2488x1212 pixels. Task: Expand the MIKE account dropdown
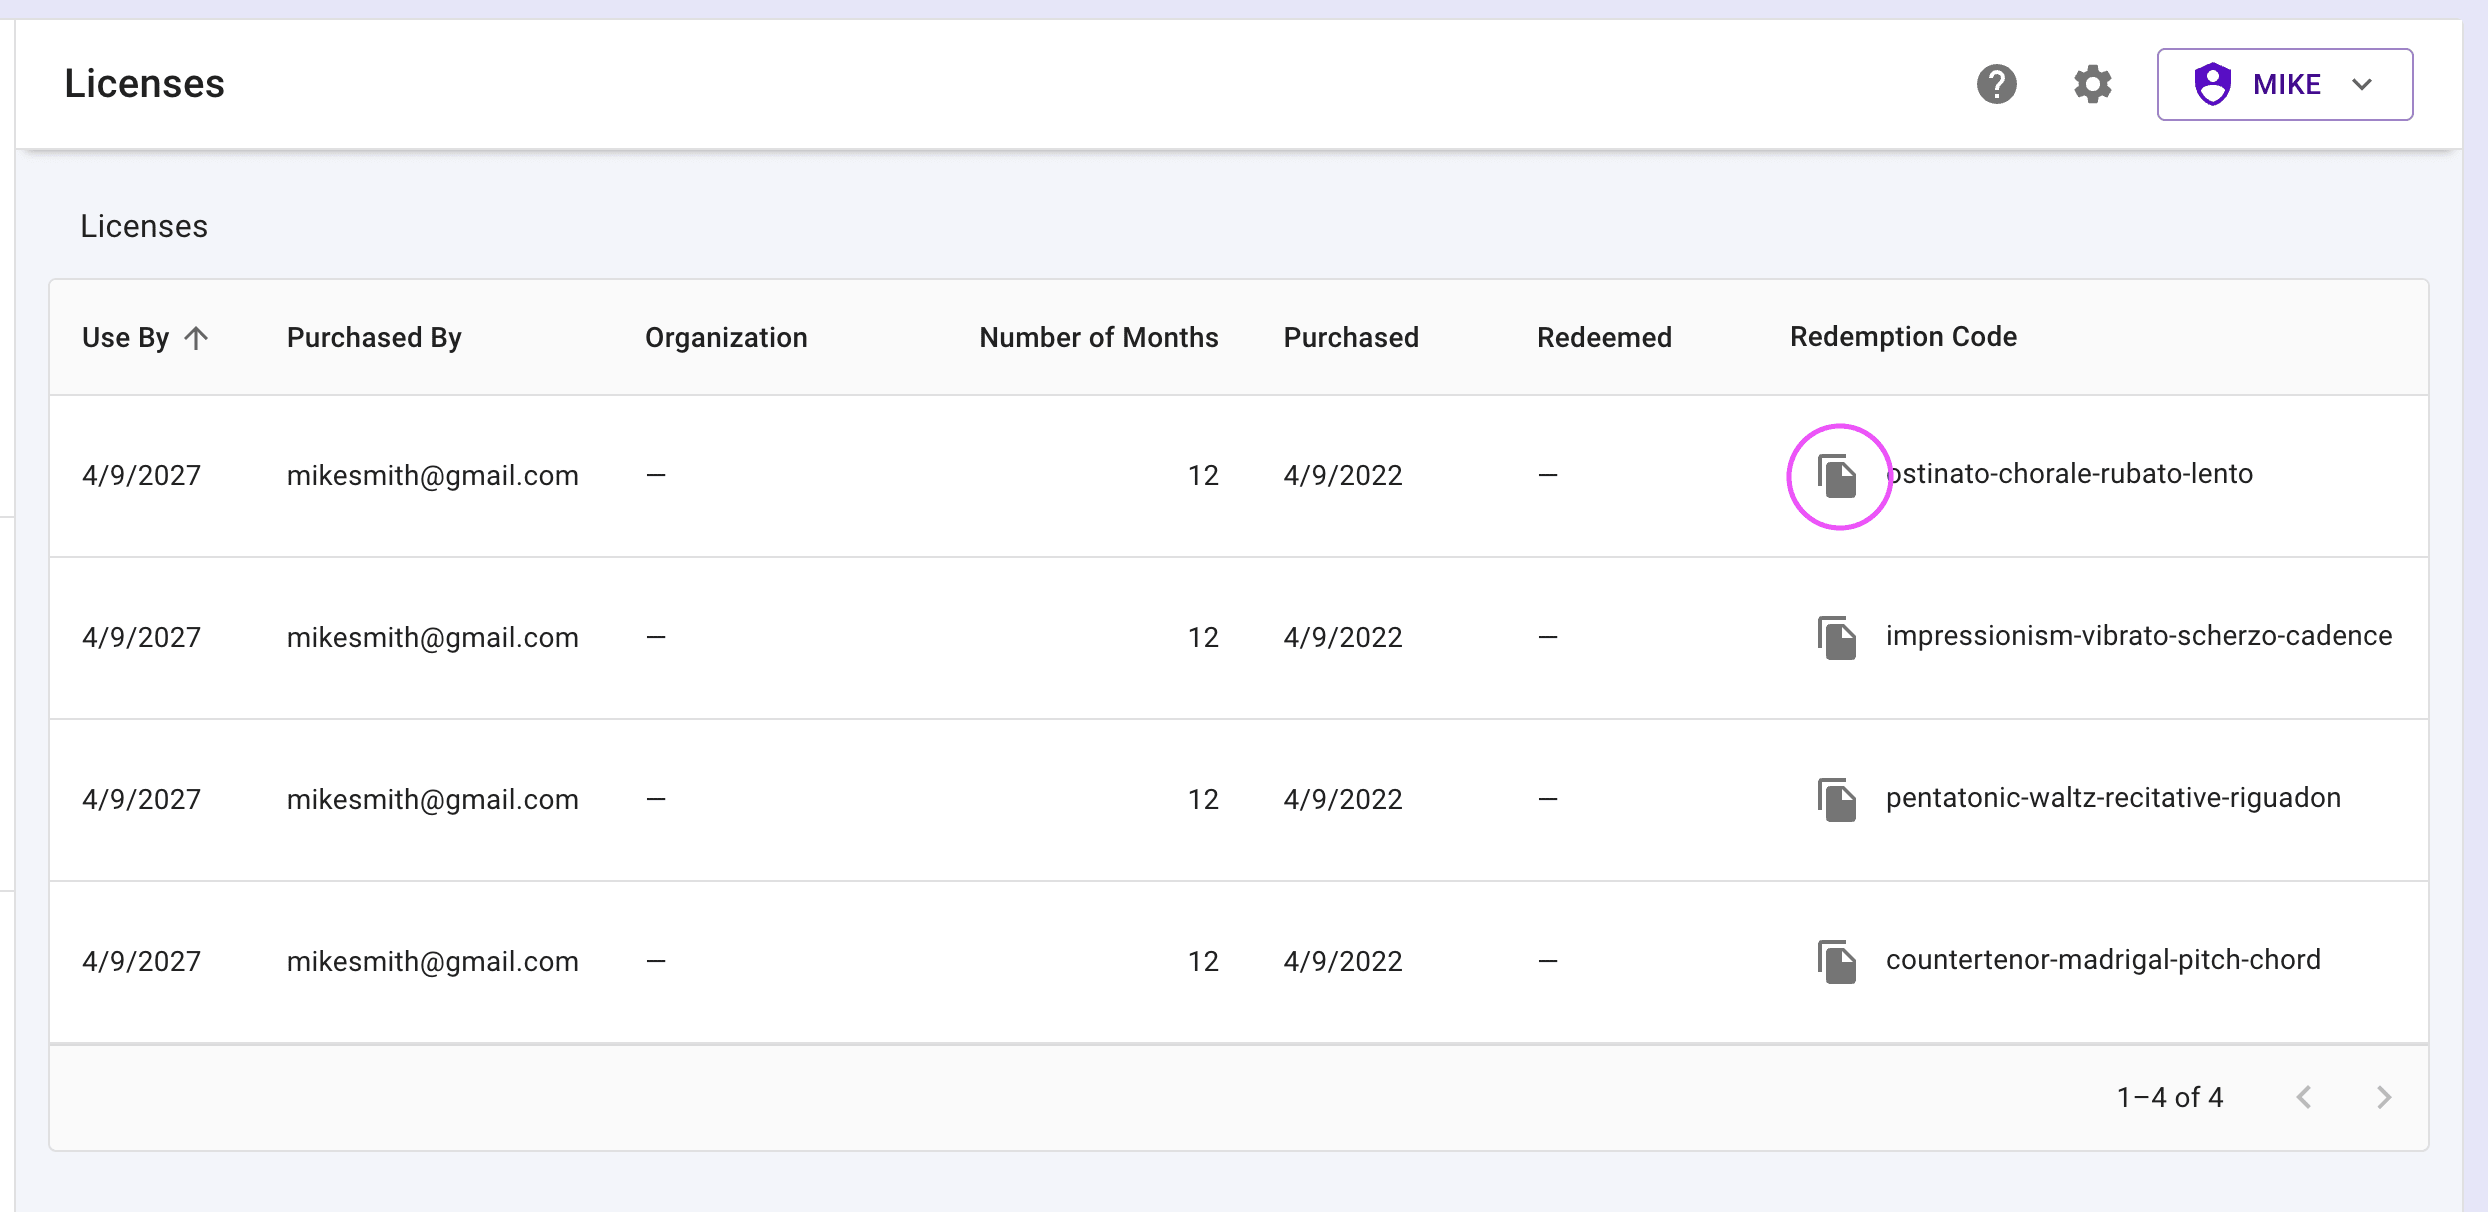tap(2285, 85)
